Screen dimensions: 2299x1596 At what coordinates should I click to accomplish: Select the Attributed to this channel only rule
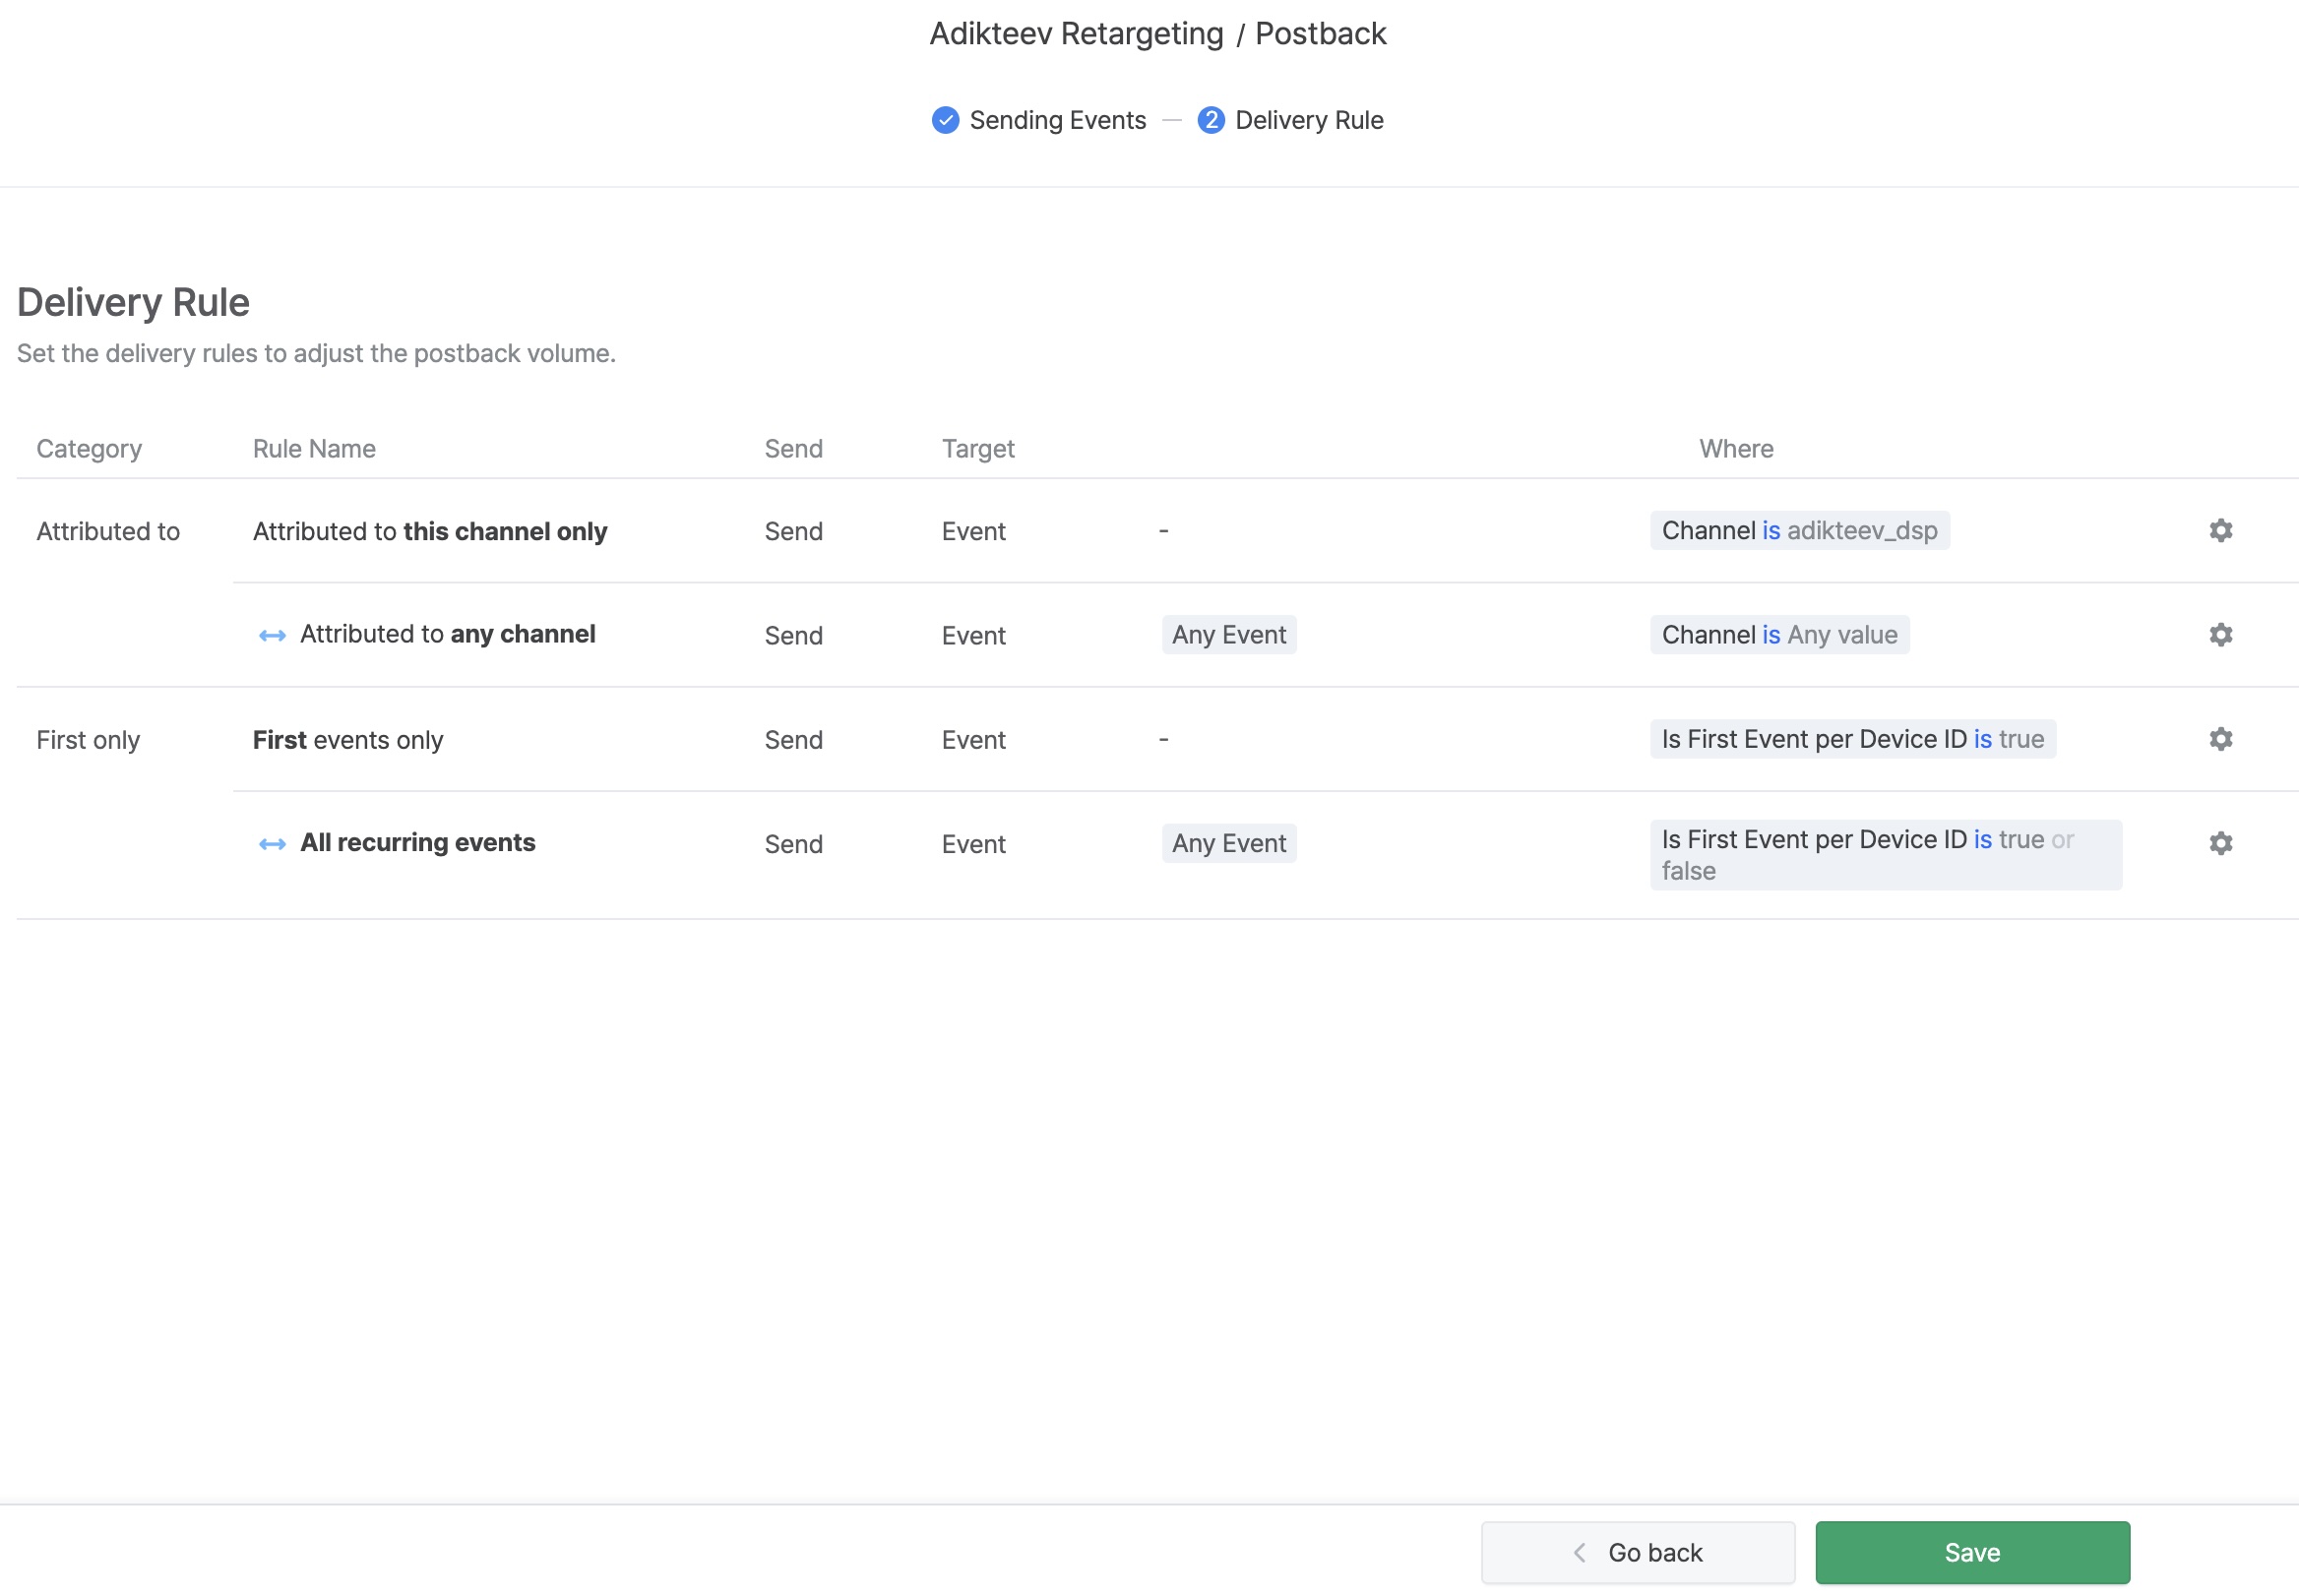(x=429, y=531)
